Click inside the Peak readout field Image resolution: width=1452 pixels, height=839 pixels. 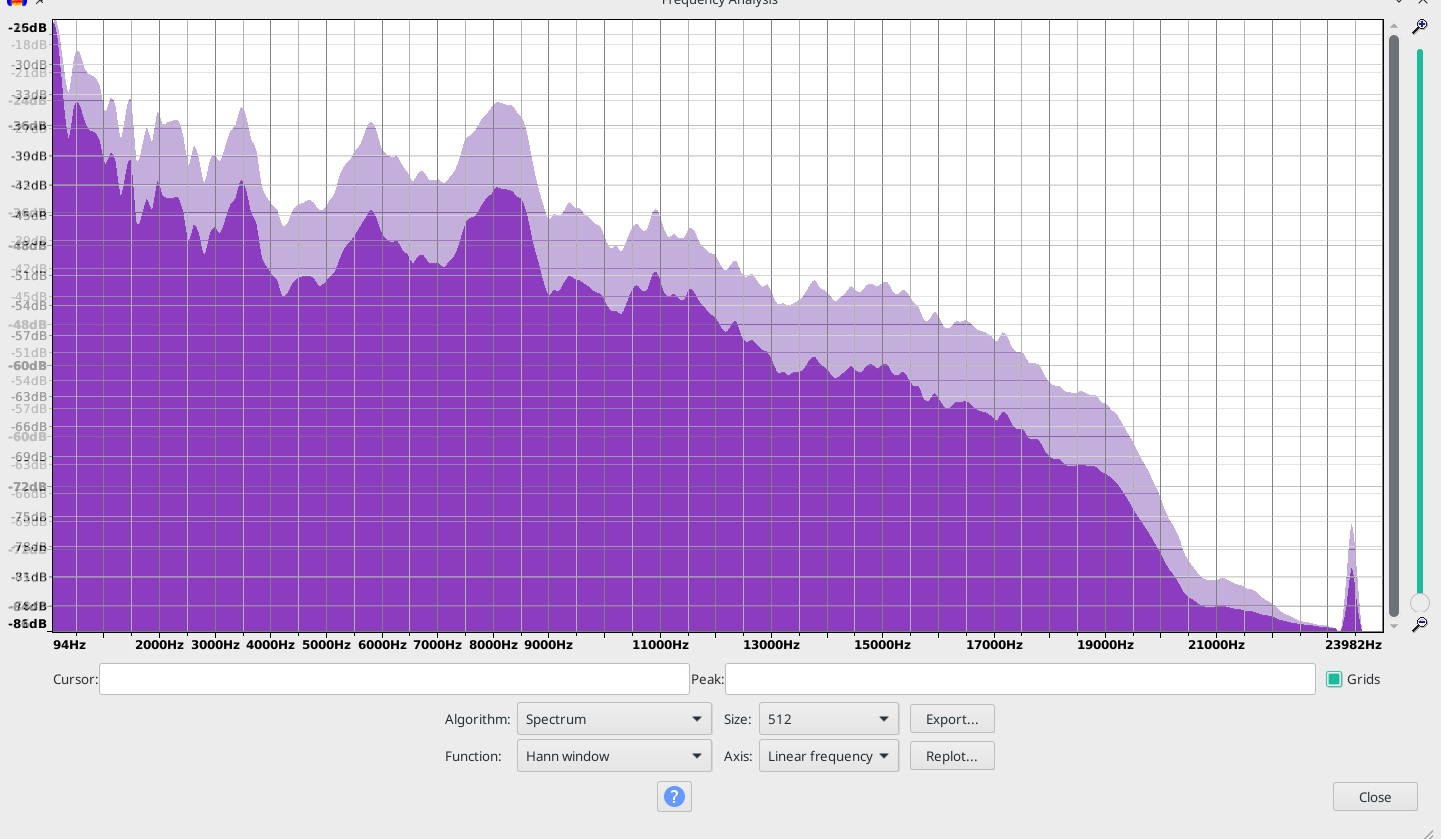(x=1020, y=679)
